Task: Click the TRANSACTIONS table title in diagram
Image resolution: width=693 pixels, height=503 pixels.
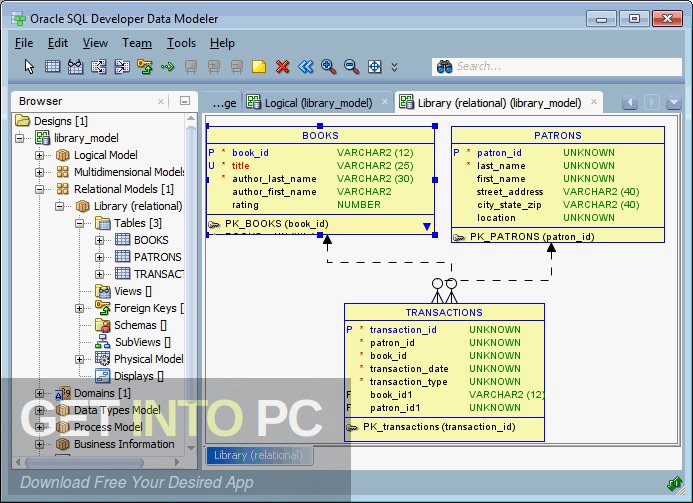Action: tap(444, 312)
